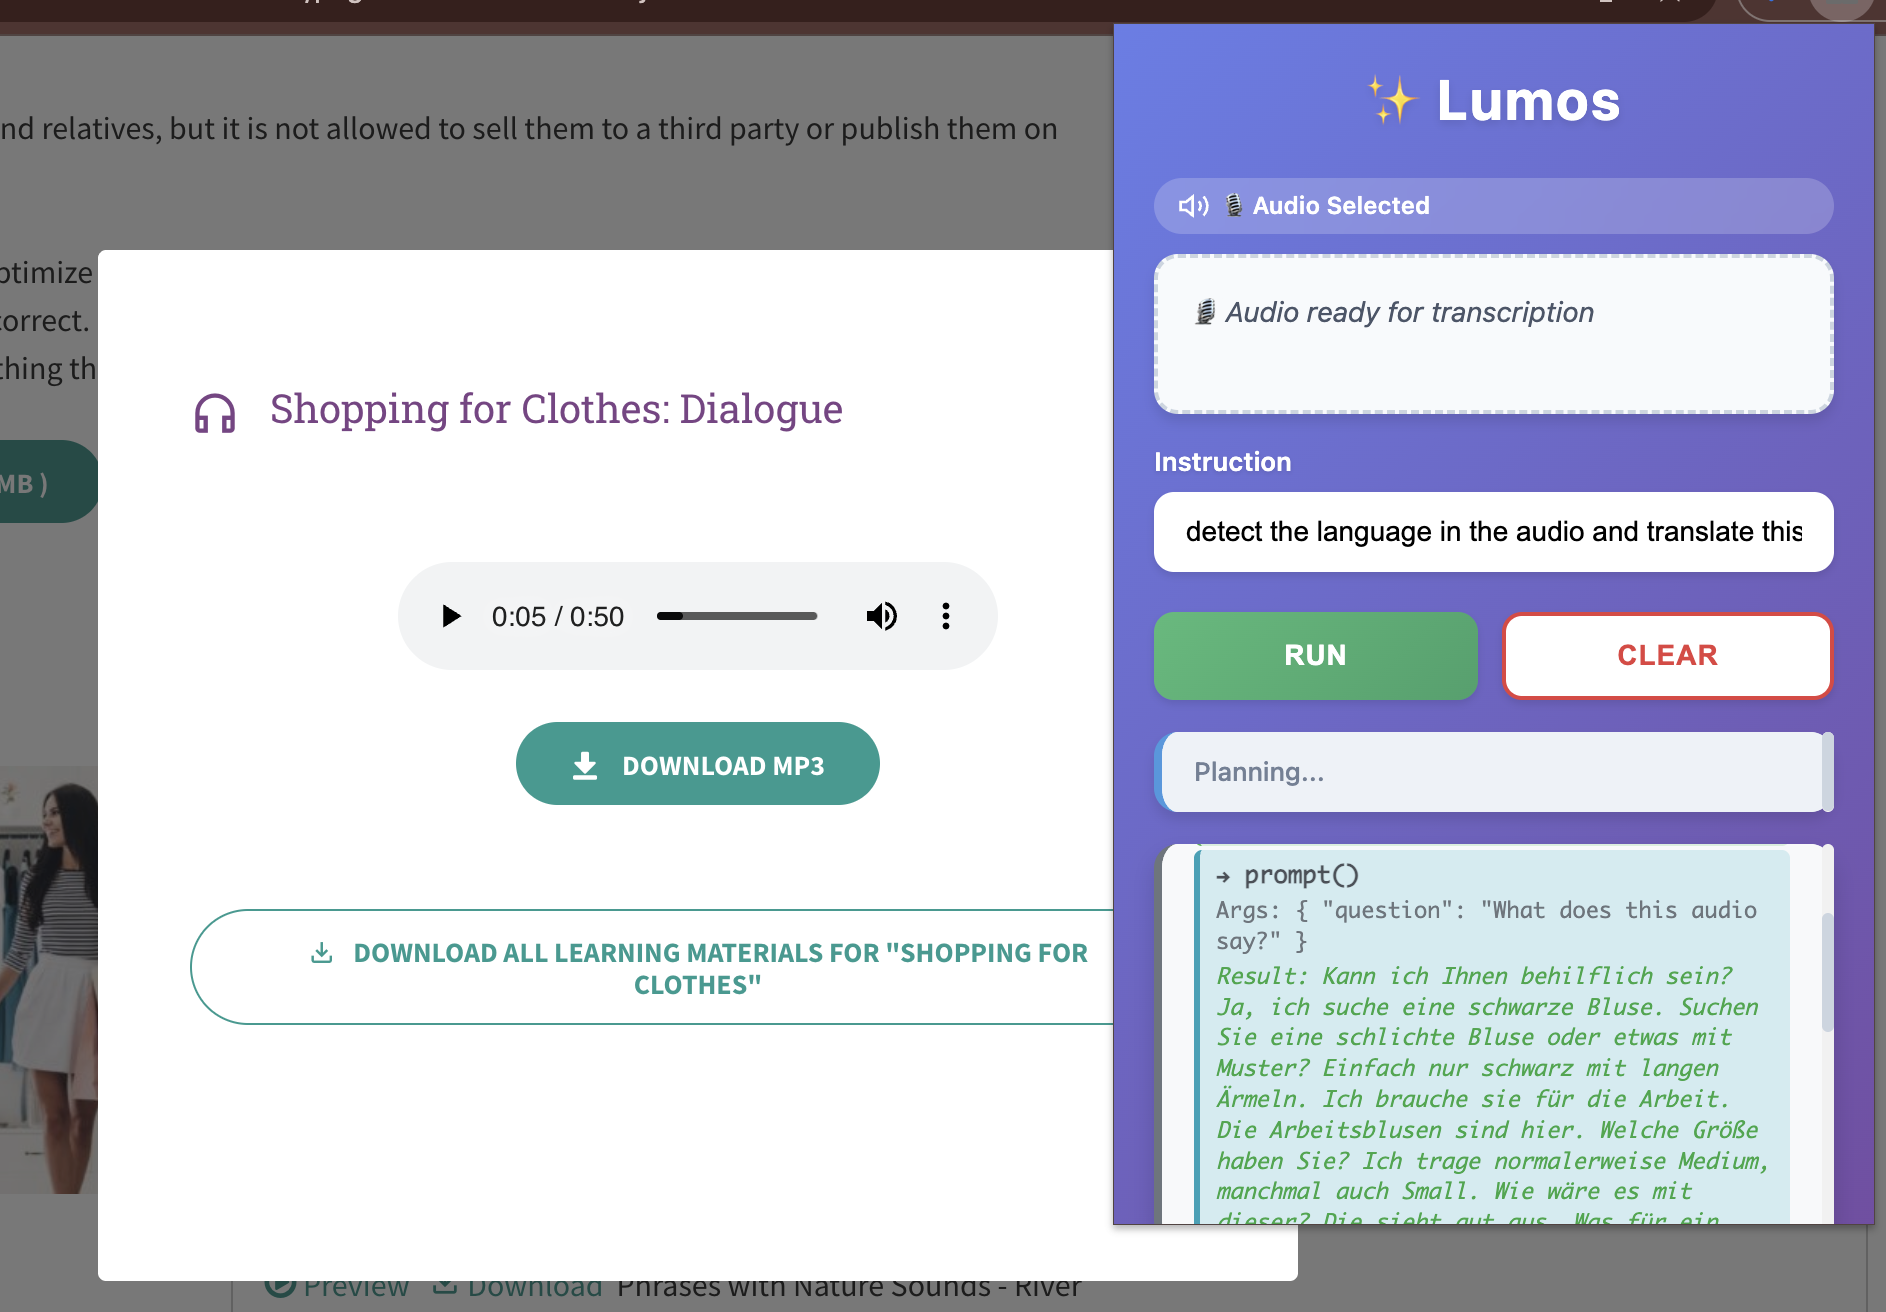Image resolution: width=1886 pixels, height=1312 pixels.
Task: Click the Audio ready for transcription box
Action: (x=1493, y=334)
